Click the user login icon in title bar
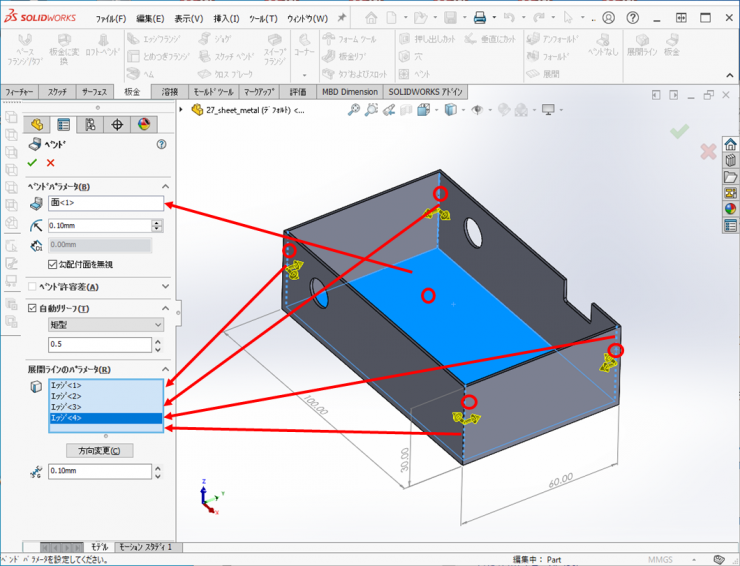The image size is (740, 566). tap(608, 18)
